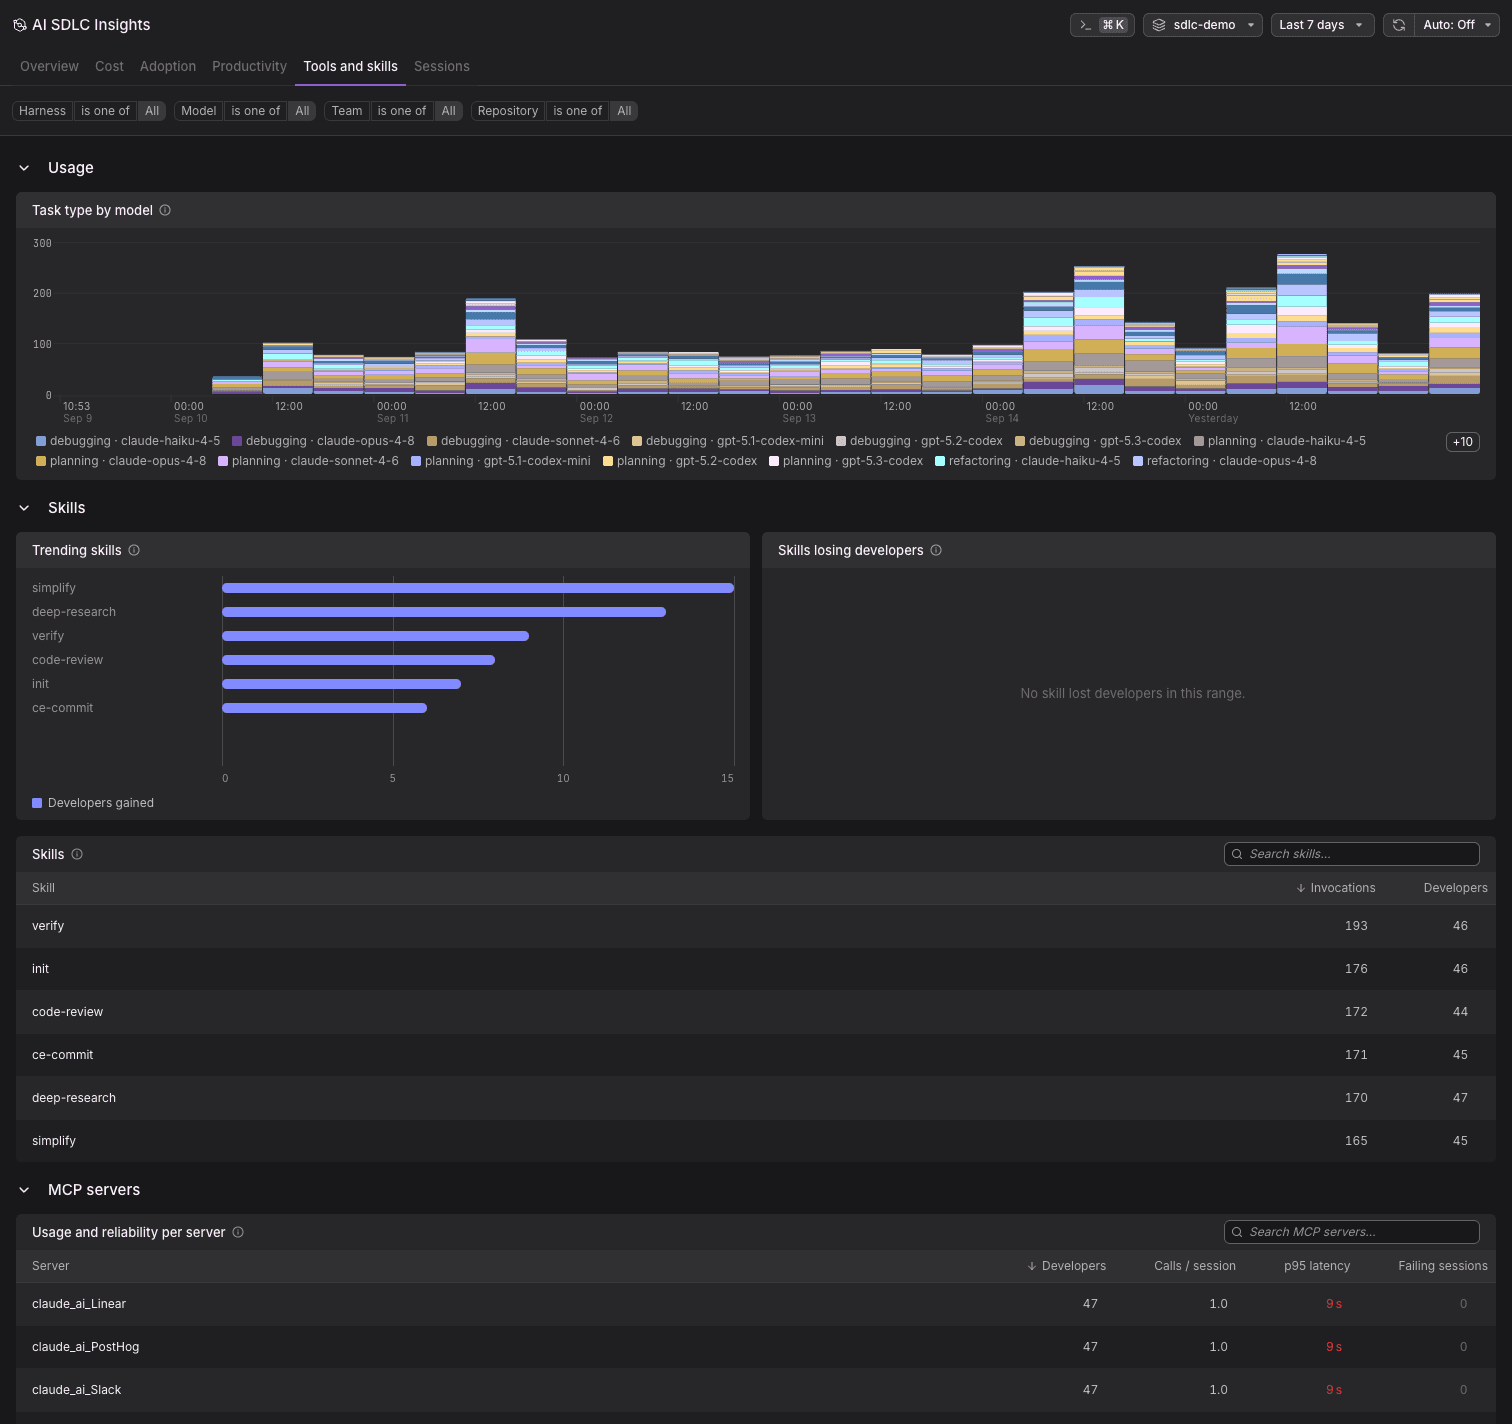Click inside the Search skills field
This screenshot has height=1424, width=1512.
pos(1352,854)
